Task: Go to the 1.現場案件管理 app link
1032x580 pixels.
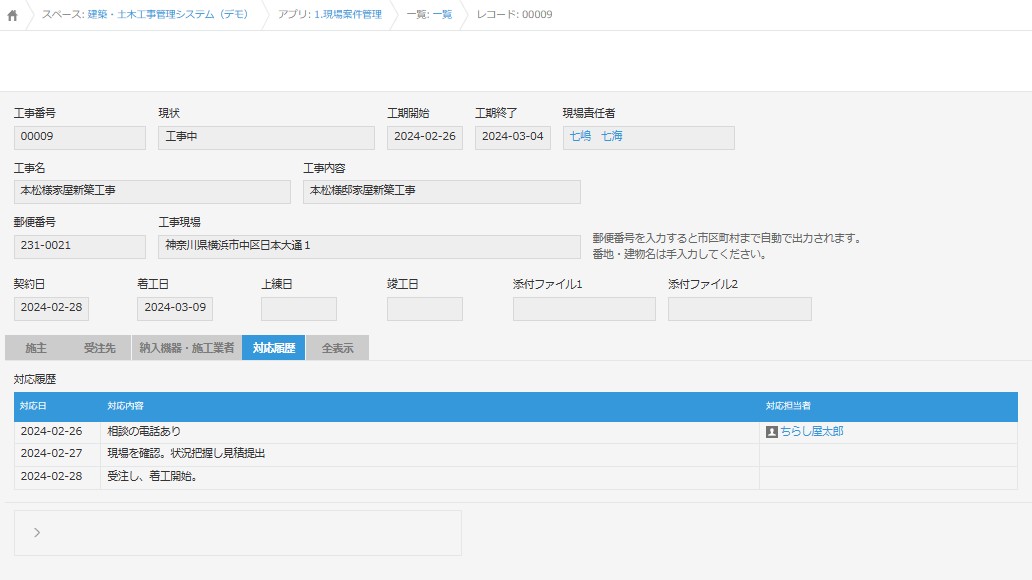Action: 347,15
